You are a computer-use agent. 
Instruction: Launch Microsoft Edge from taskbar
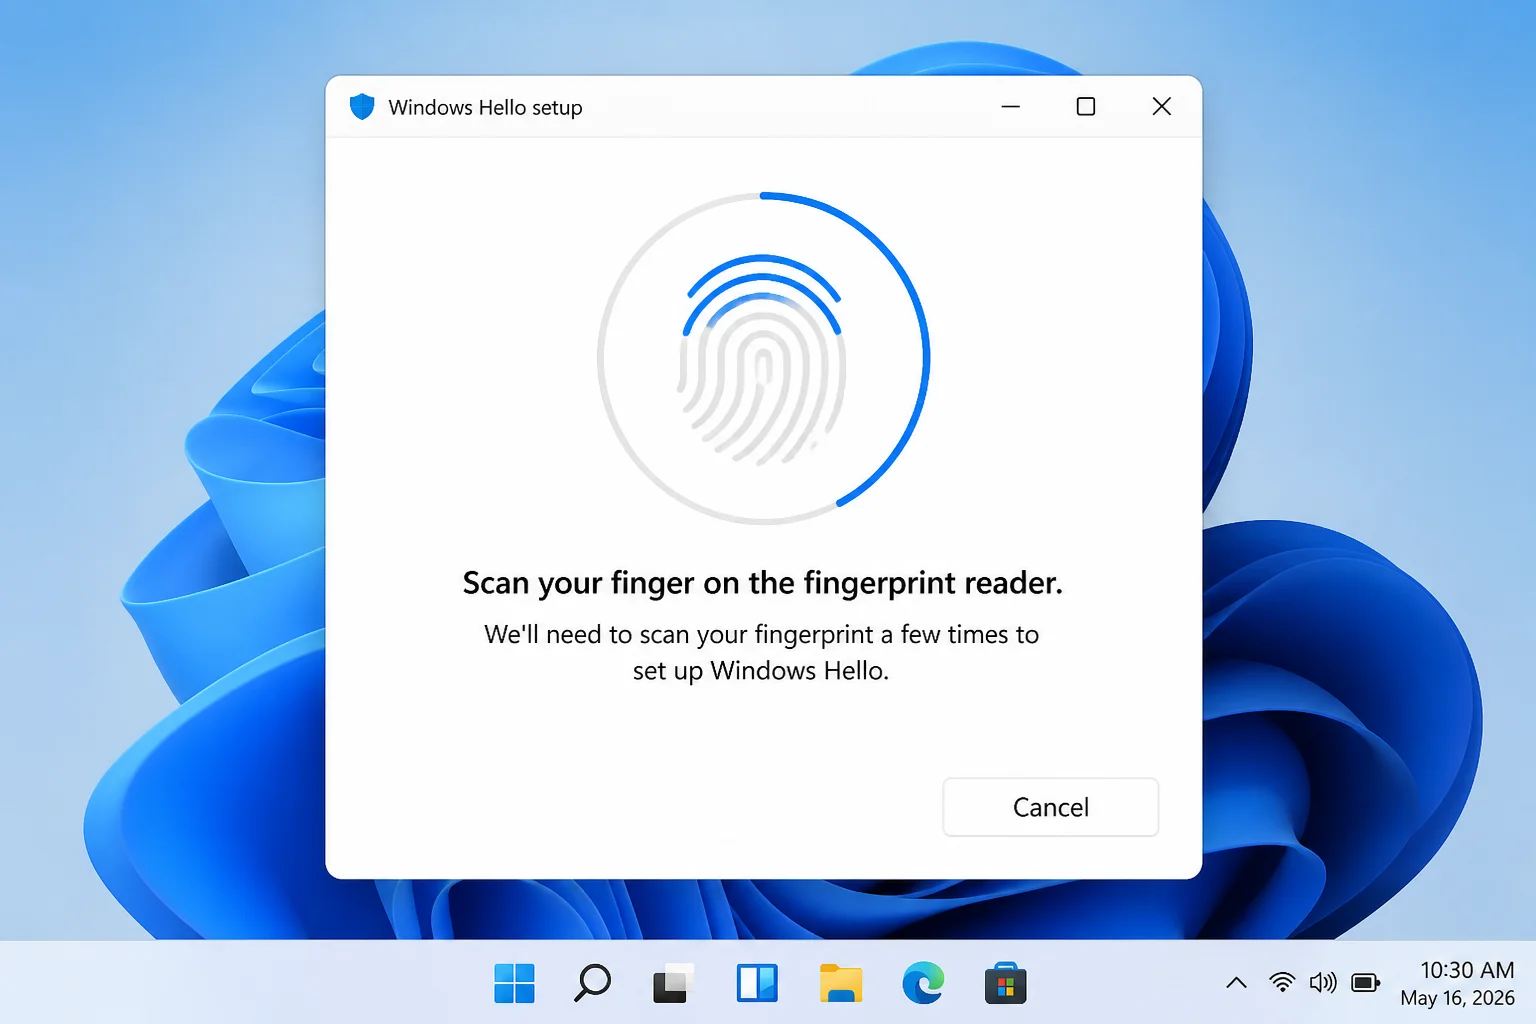coord(923,983)
